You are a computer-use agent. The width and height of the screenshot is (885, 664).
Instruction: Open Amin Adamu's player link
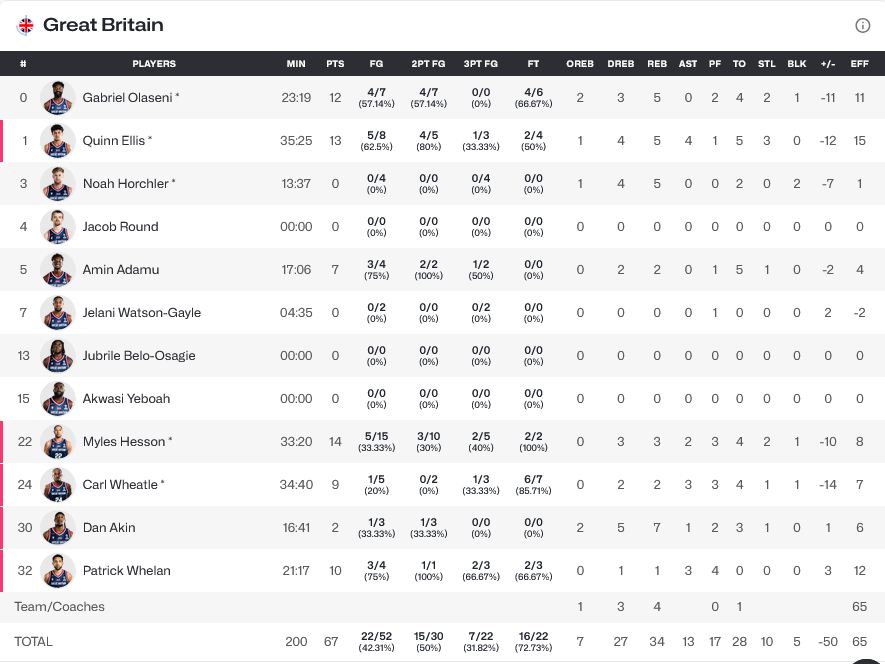121,270
